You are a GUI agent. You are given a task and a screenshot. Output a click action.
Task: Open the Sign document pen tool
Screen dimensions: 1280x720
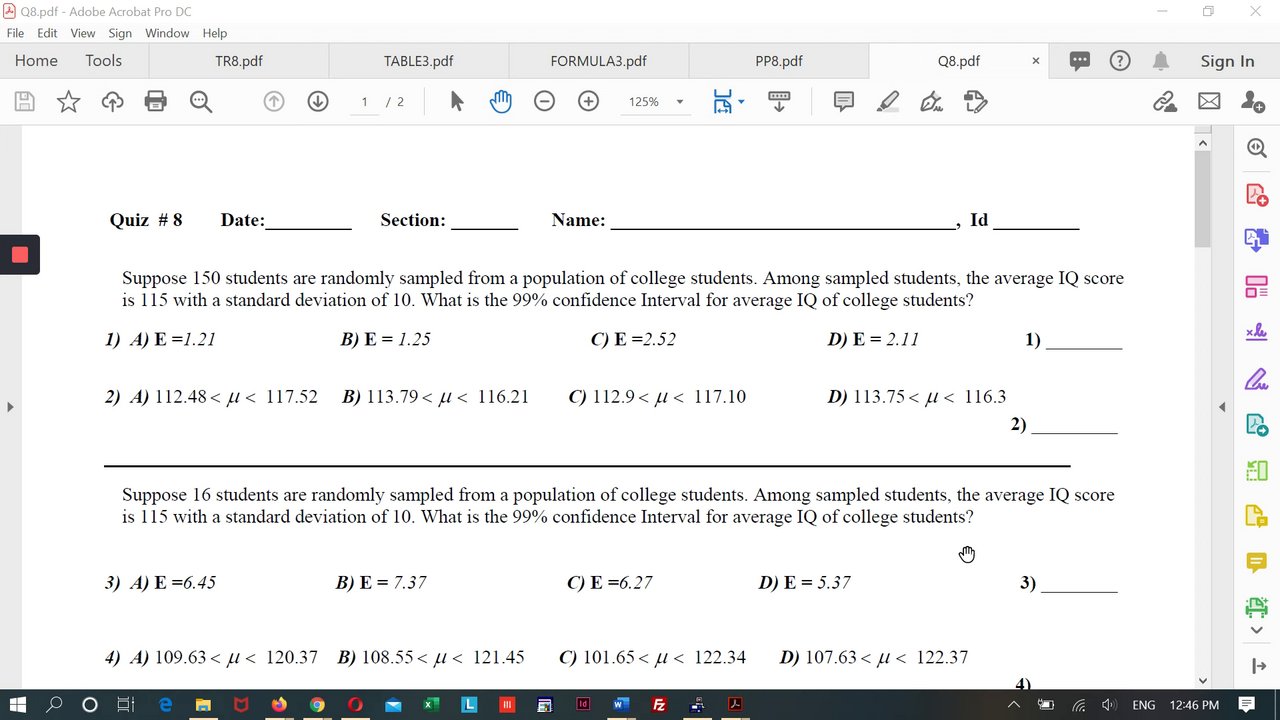(x=931, y=101)
